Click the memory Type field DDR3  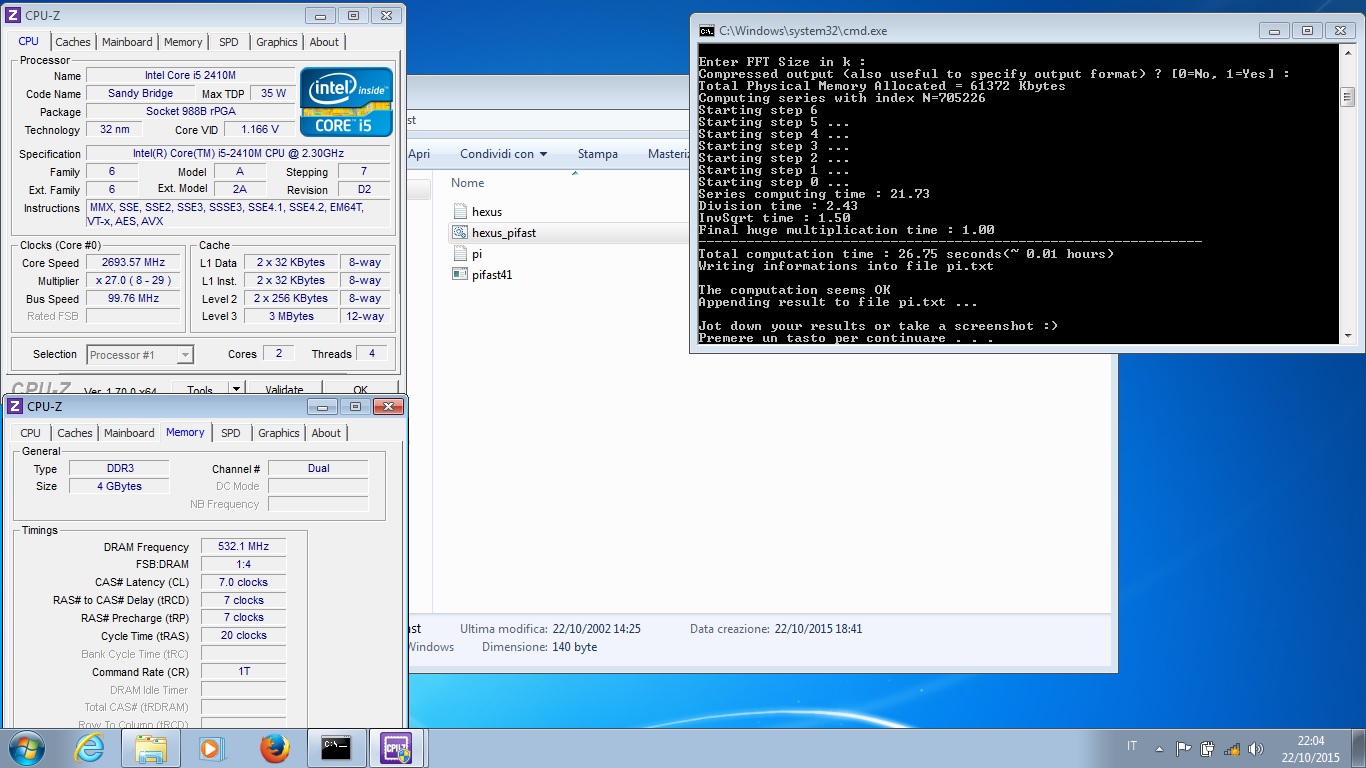point(120,468)
